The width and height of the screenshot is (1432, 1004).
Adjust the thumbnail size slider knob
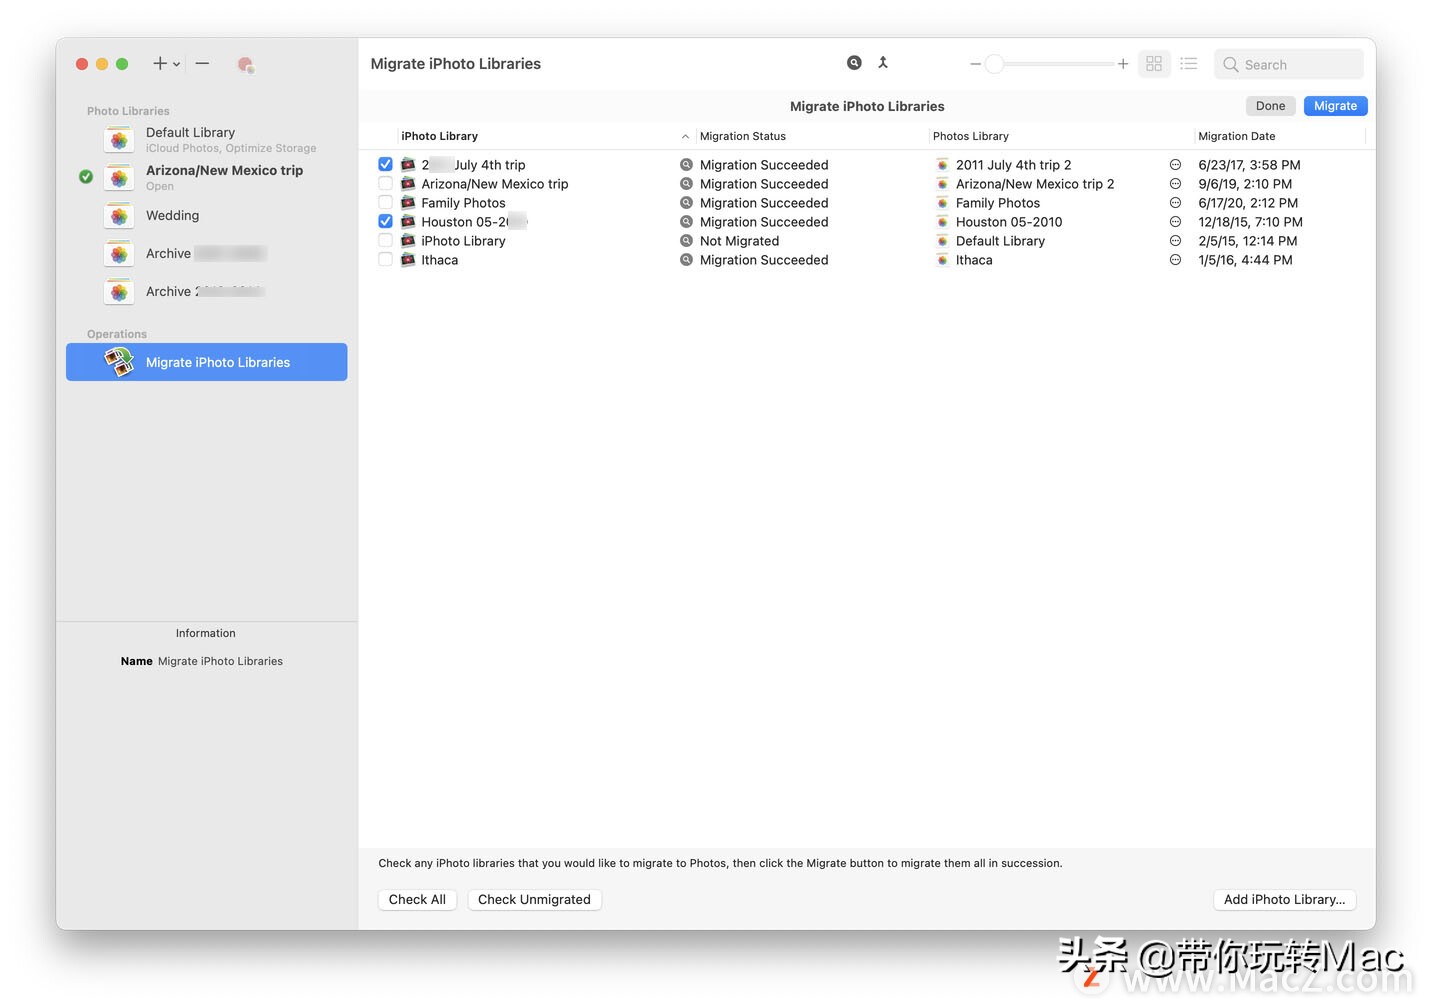click(994, 64)
